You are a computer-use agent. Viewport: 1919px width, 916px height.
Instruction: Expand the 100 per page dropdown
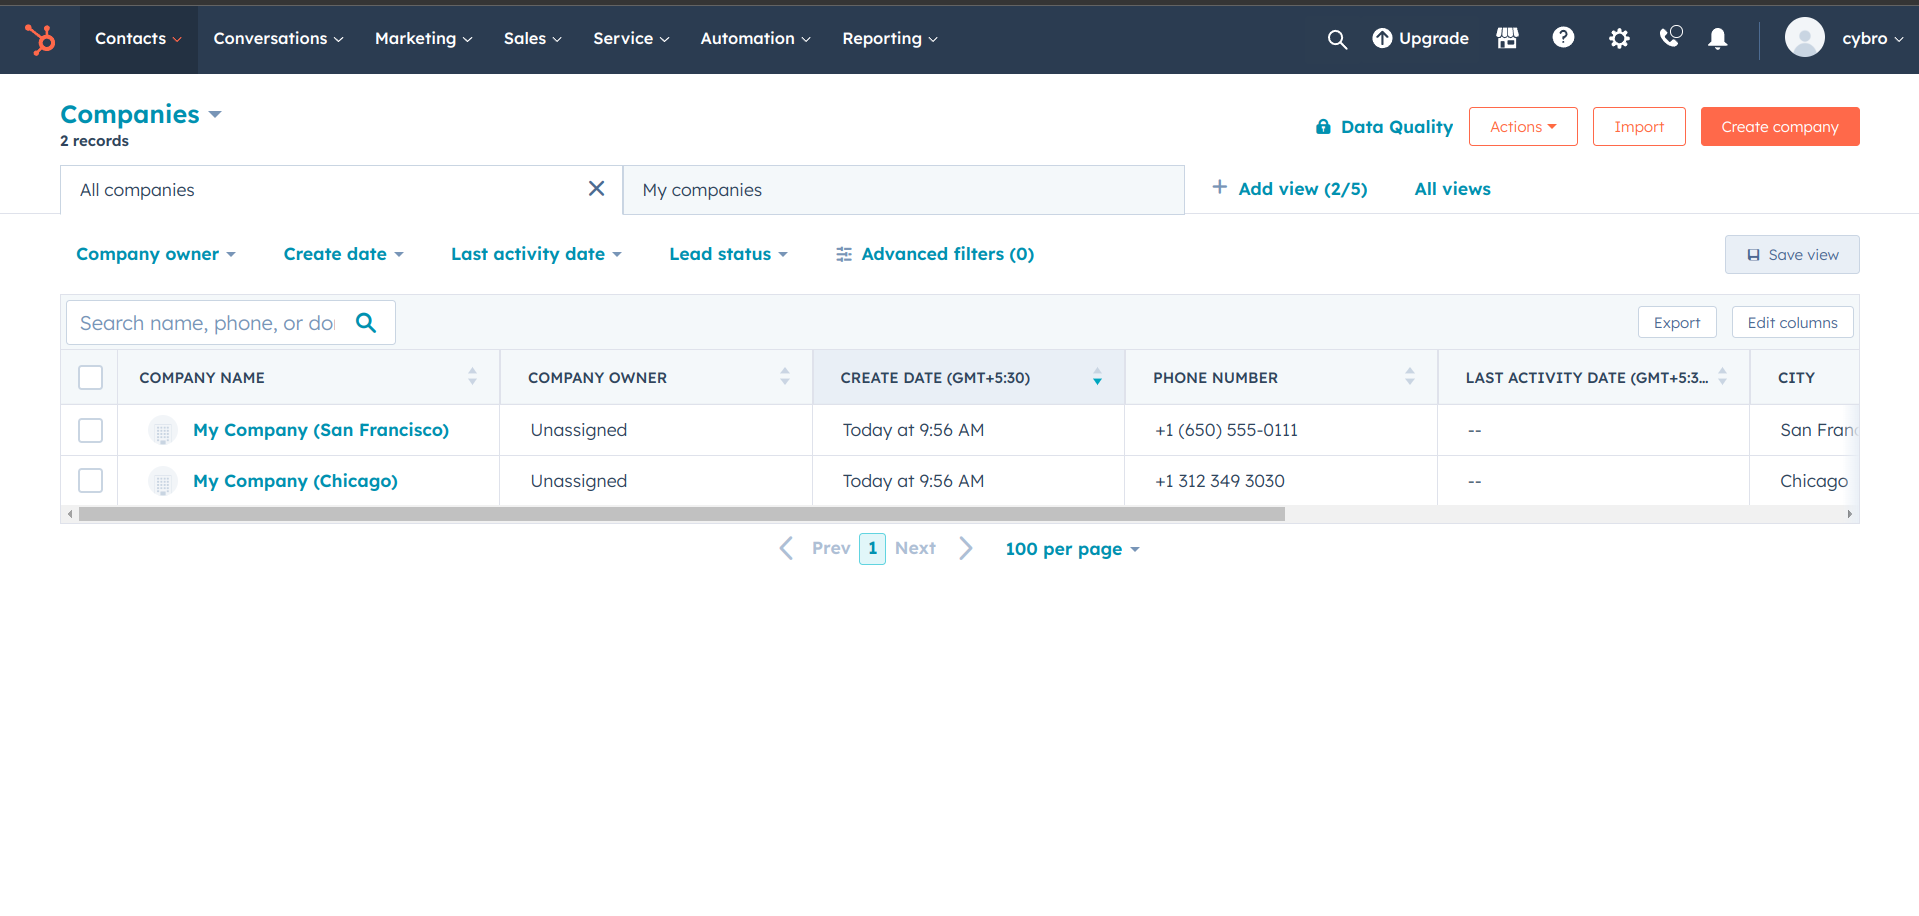[1072, 549]
